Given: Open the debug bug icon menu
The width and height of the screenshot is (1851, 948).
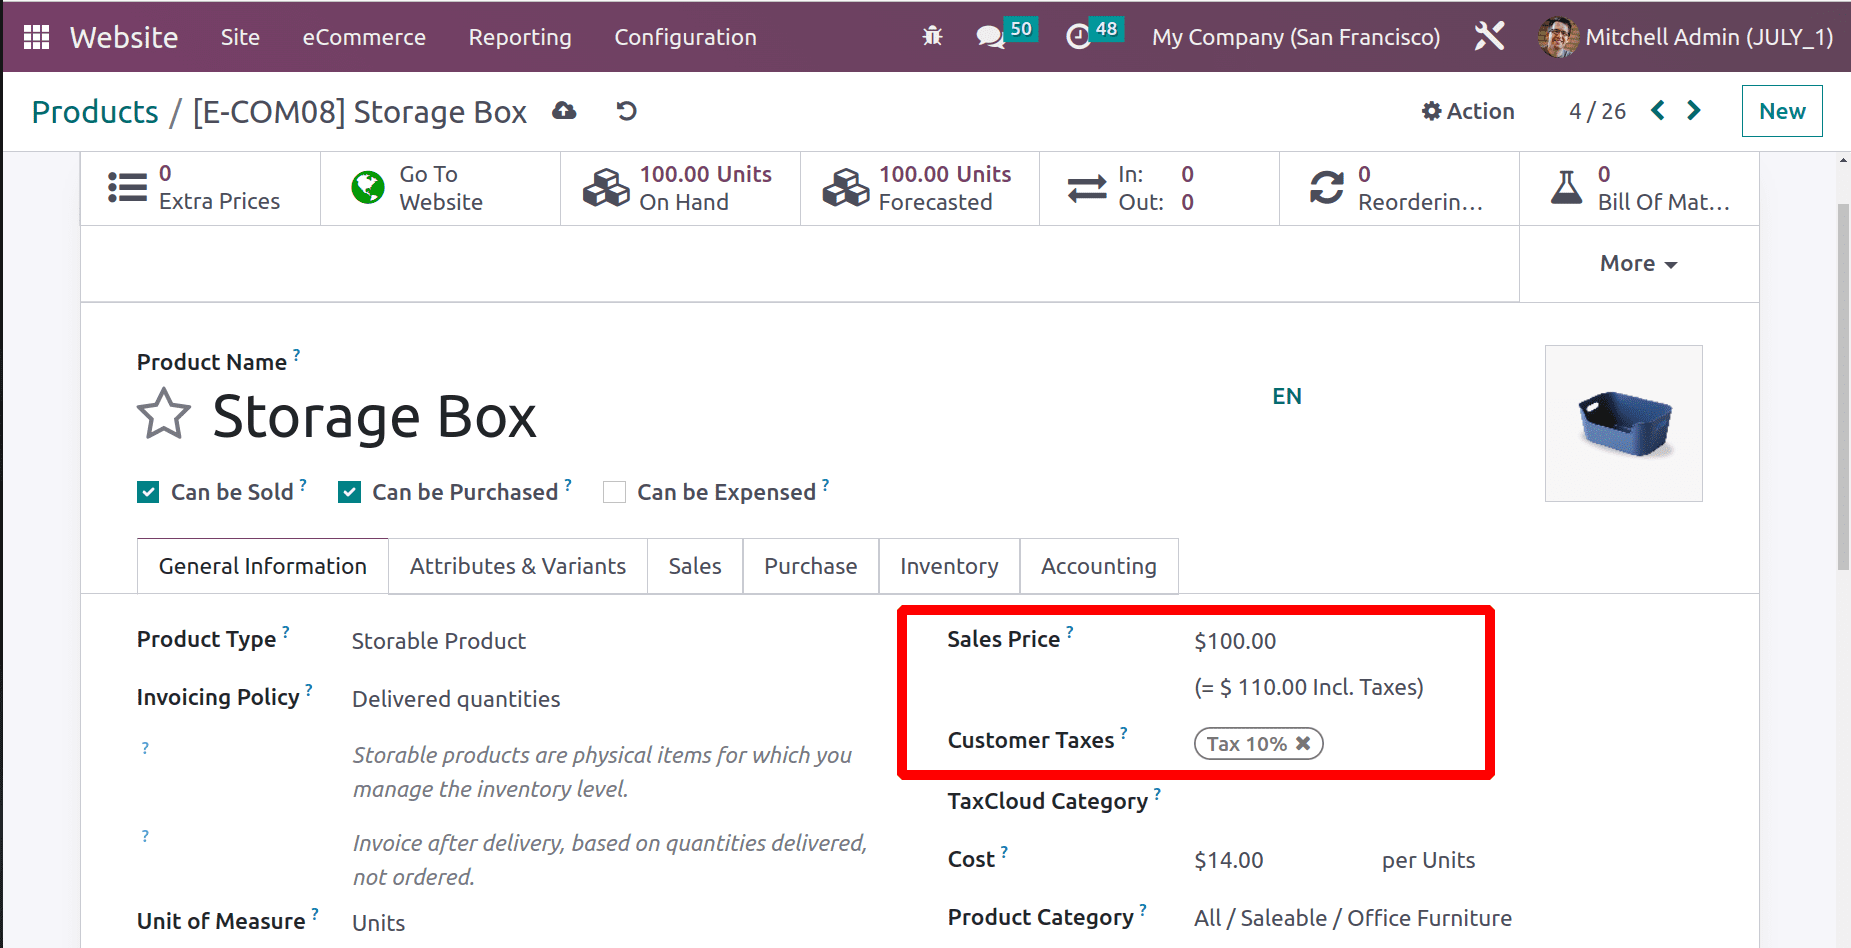Looking at the screenshot, I should coord(932,37).
